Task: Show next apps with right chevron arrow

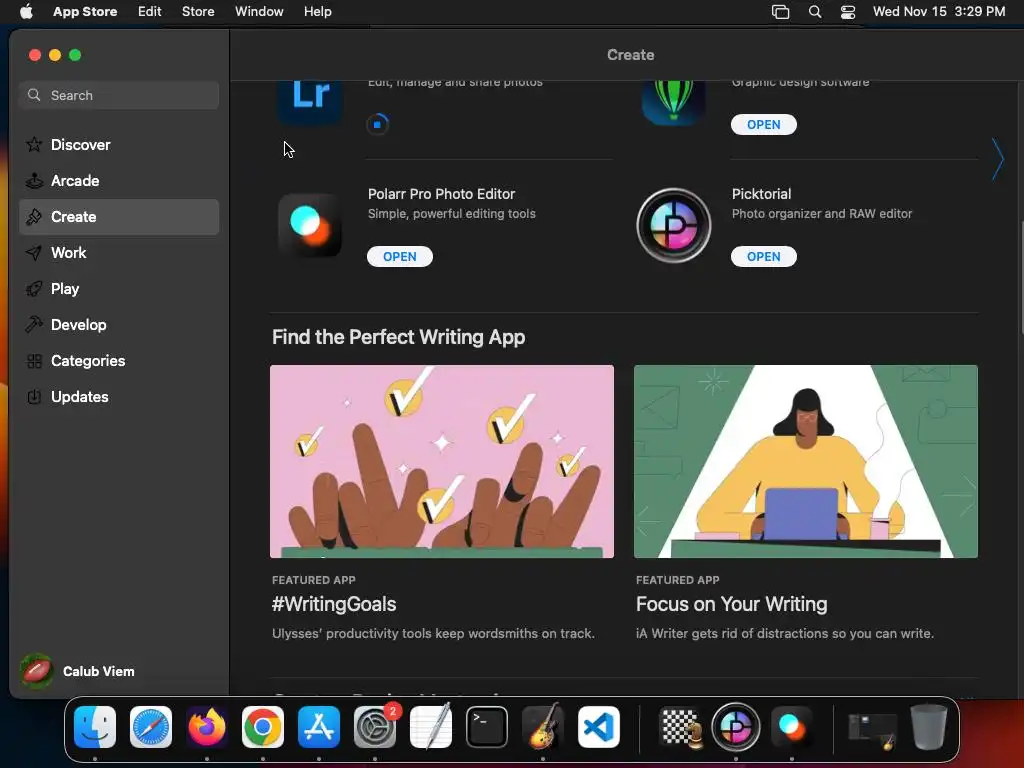Action: coord(997,159)
